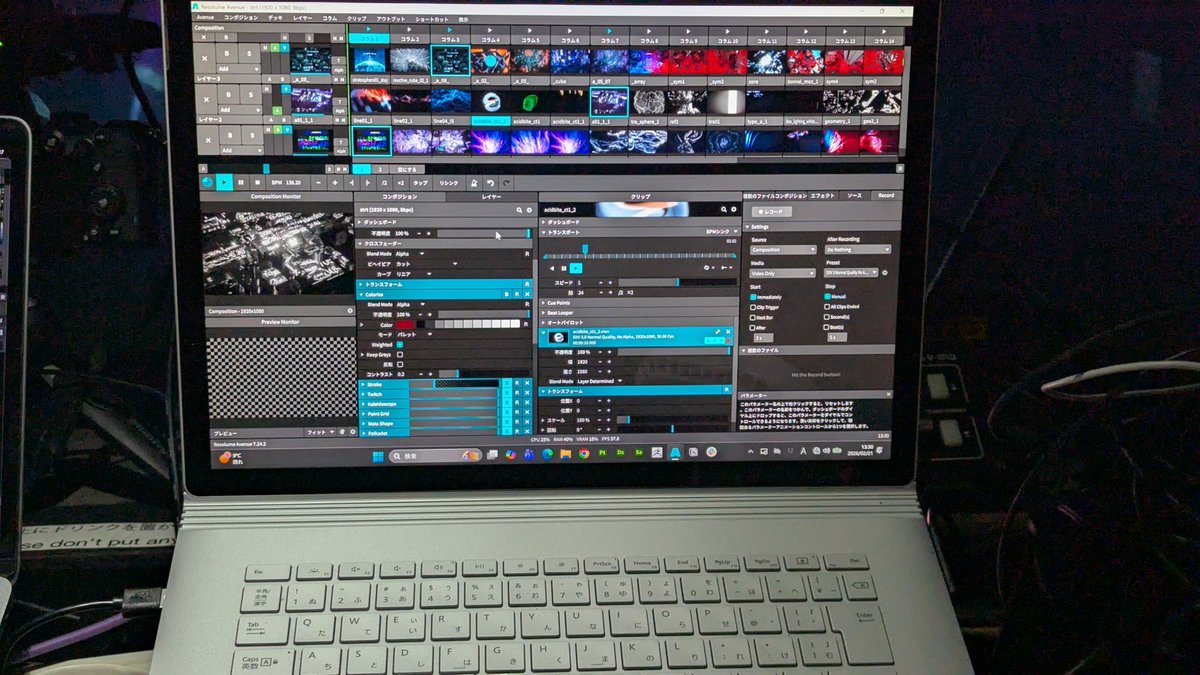Stop composition playback with the square button
The height and width of the screenshot is (675, 1200).
[258, 182]
